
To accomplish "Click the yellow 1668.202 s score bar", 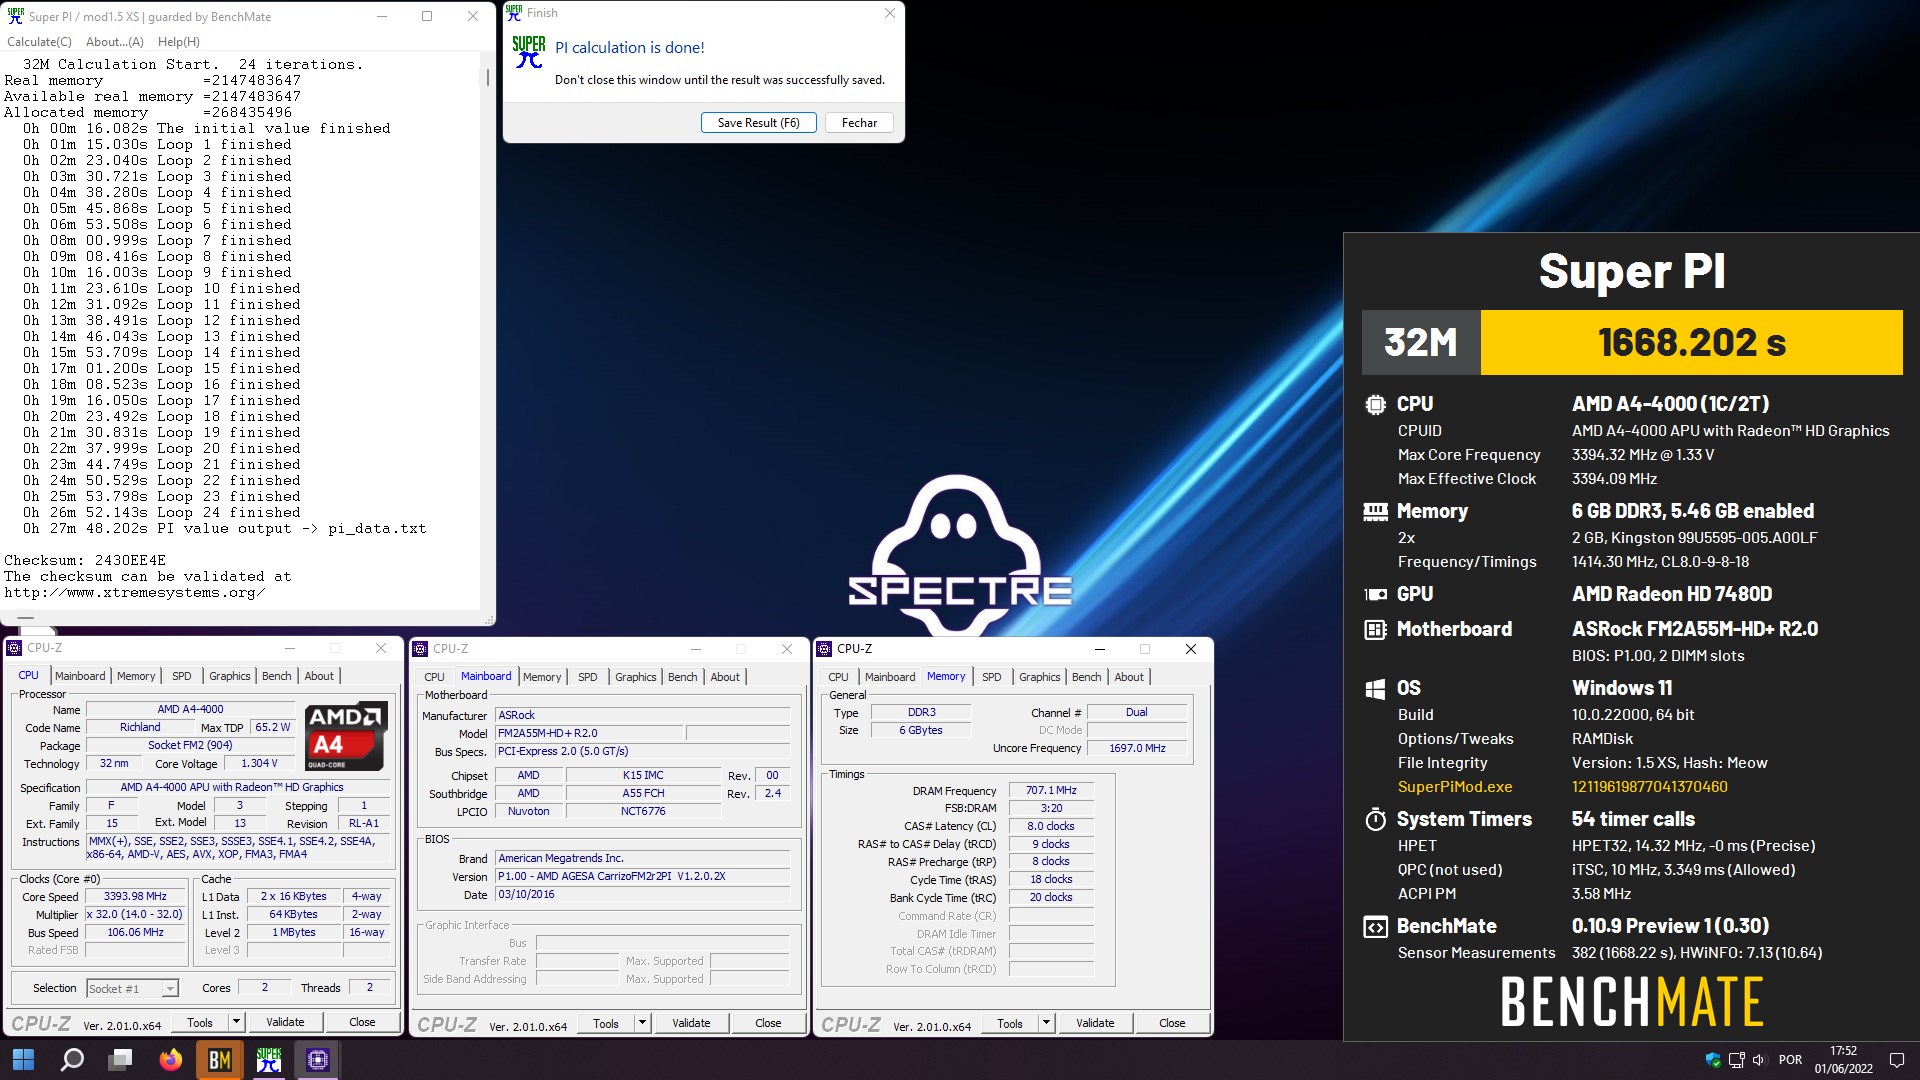I will click(x=1691, y=342).
